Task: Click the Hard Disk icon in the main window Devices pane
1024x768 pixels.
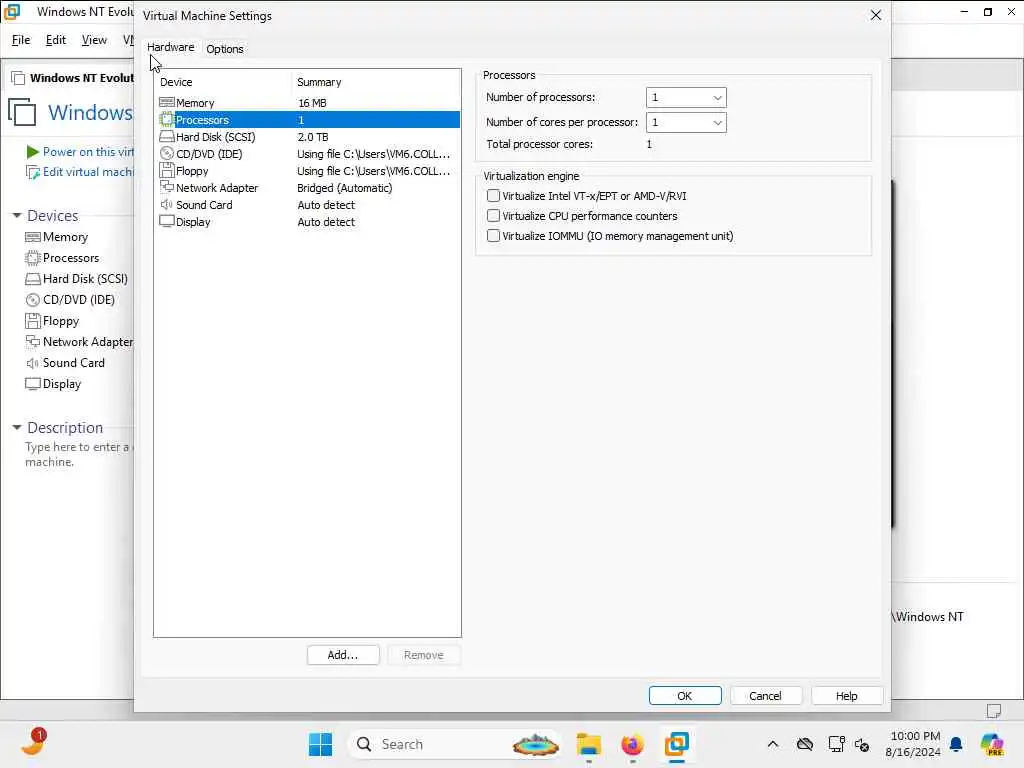Action: 33,279
